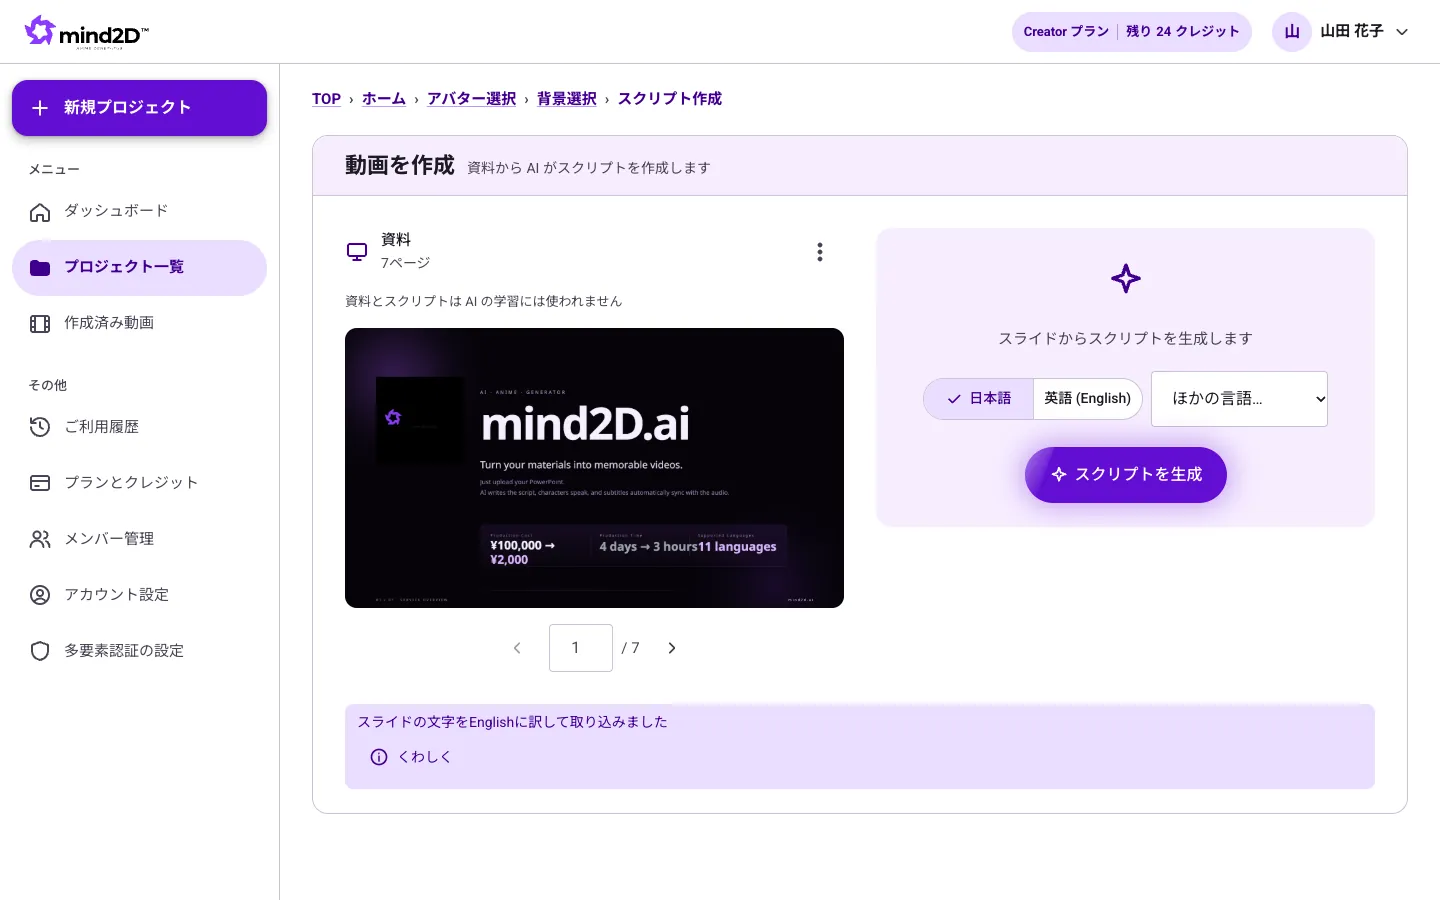Click 資料とスクリプトは AI の学習には使われません text
The height and width of the screenshot is (900, 1440).
(x=483, y=301)
